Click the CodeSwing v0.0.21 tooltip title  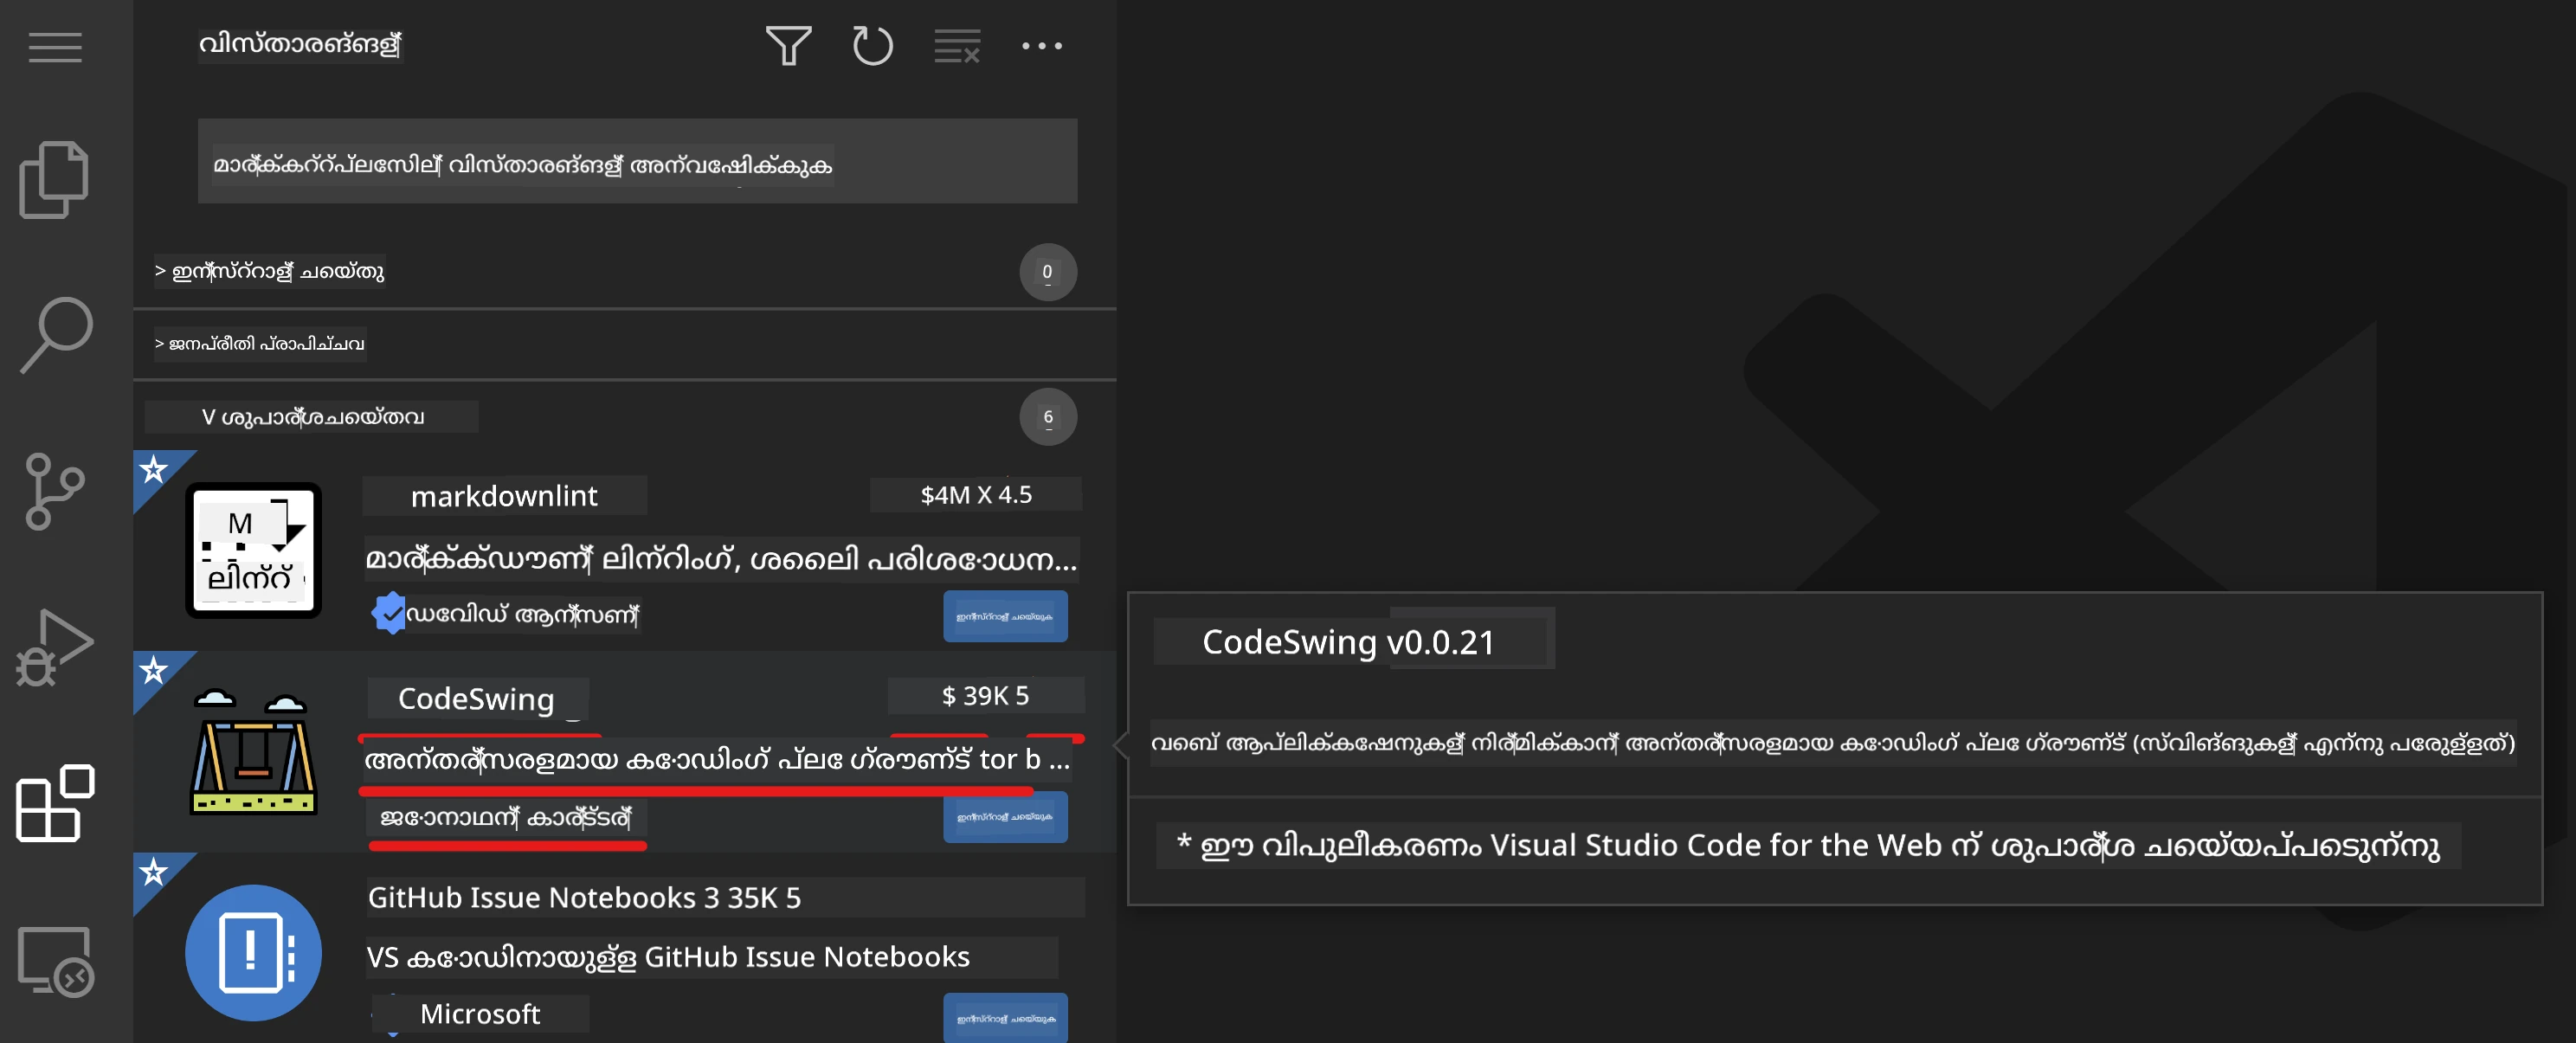1348,641
